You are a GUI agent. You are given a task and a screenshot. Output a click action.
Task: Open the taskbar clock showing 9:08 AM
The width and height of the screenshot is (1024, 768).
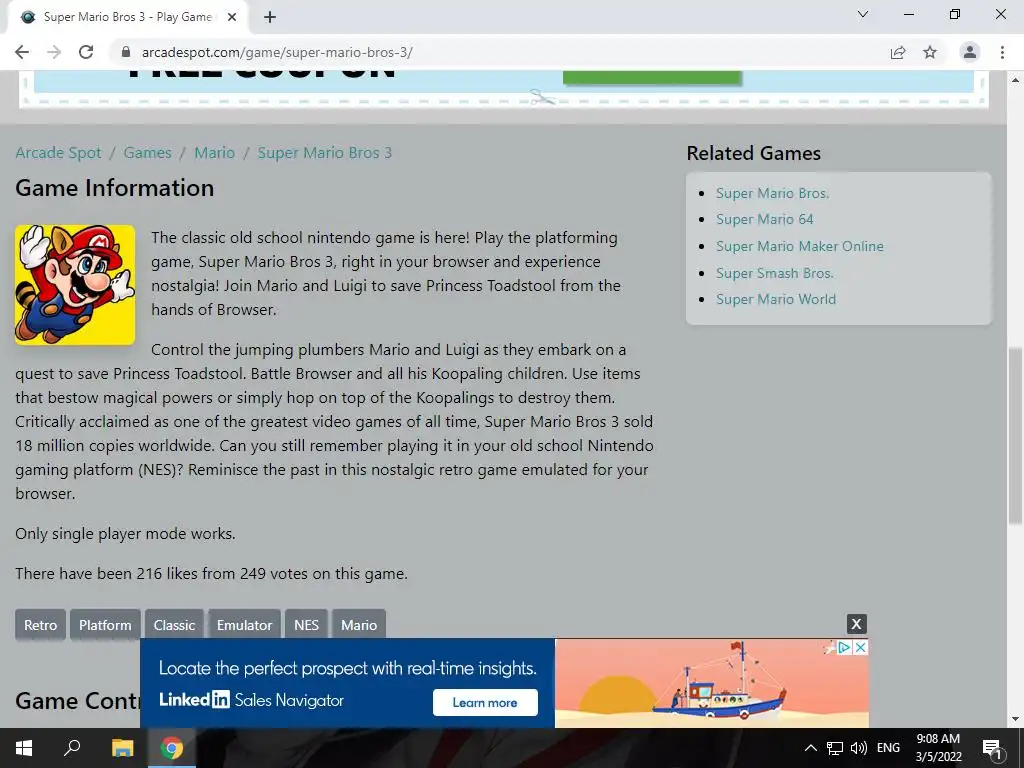click(938, 748)
